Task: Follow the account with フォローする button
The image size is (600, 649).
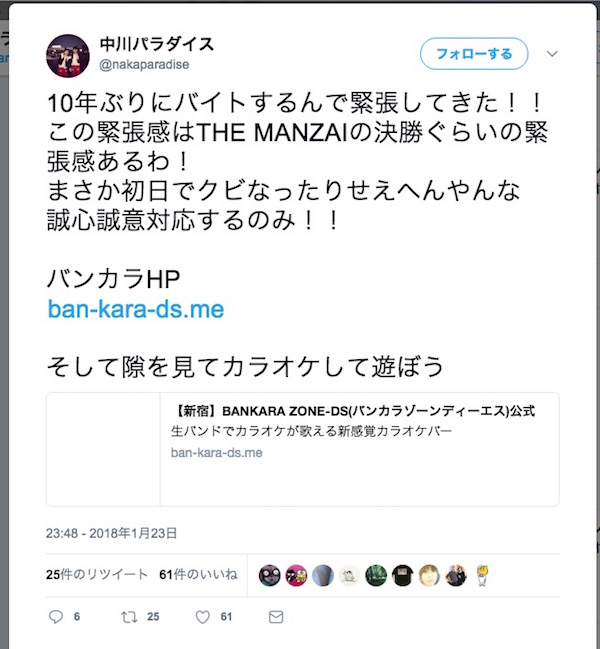Action: tap(474, 54)
